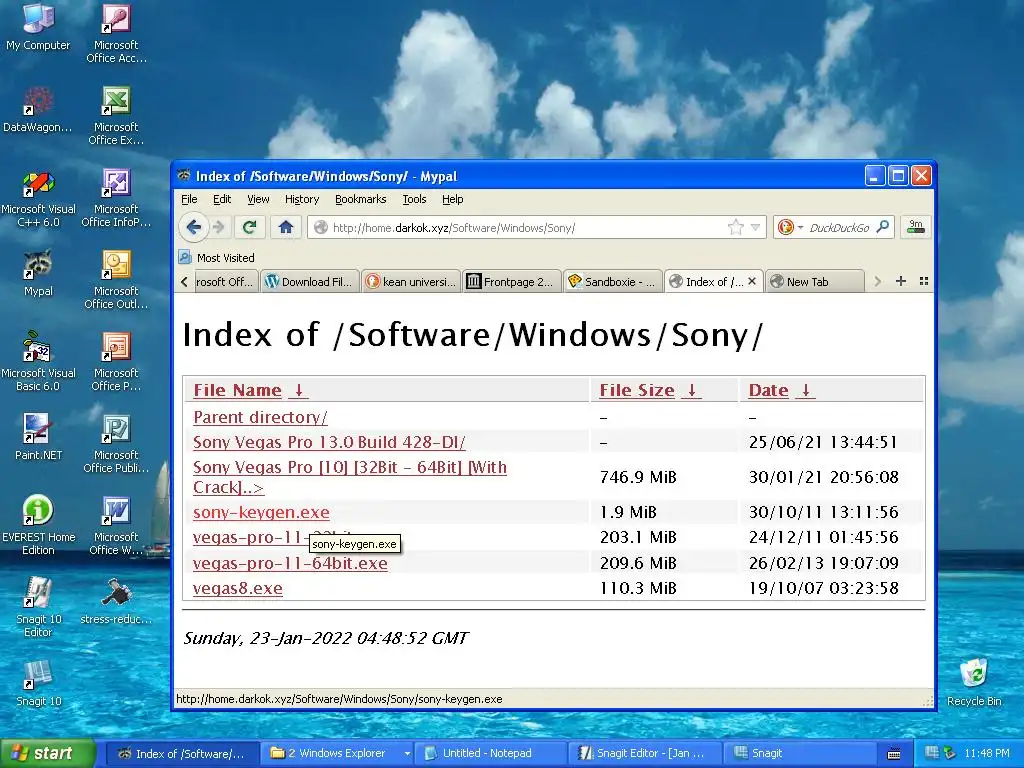
Task: Select Microsoft Office InfoPath desktop icon
Action: click(116, 199)
